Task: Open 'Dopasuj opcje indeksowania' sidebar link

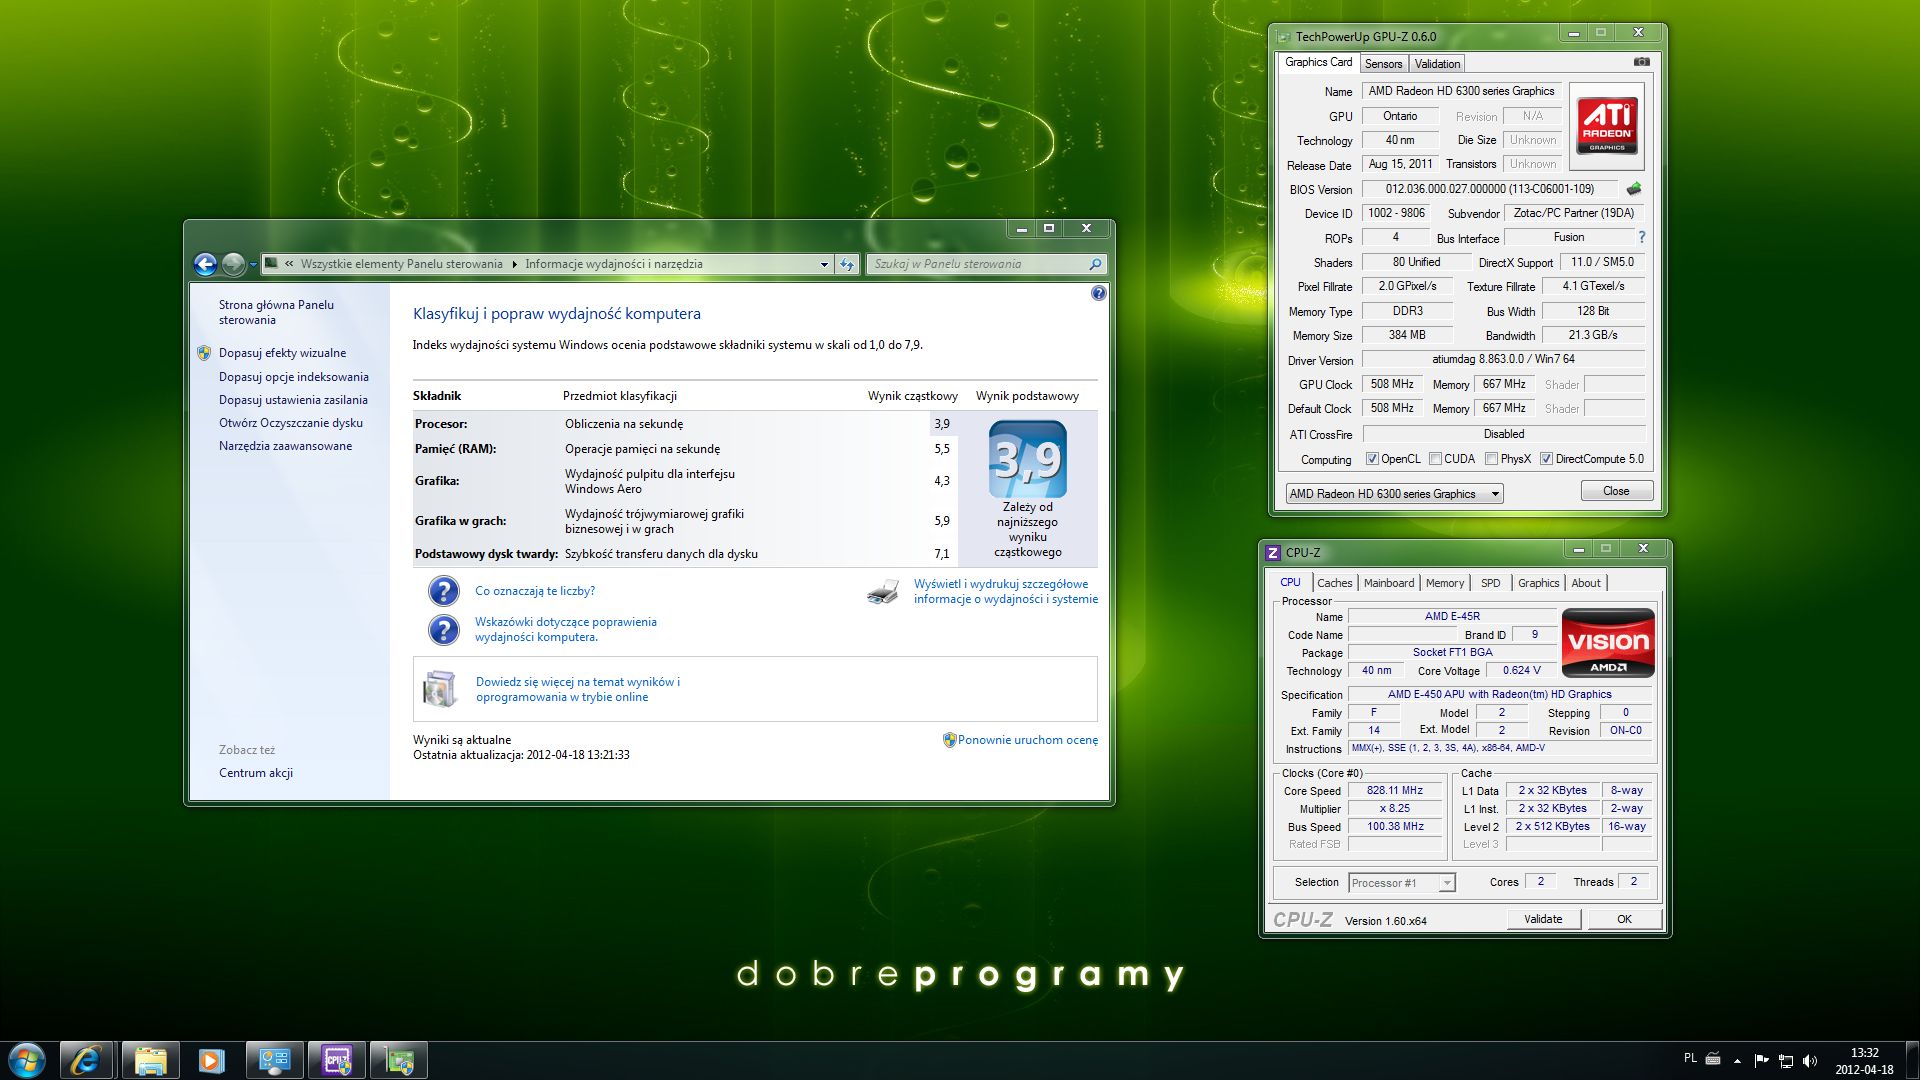Action: point(294,377)
